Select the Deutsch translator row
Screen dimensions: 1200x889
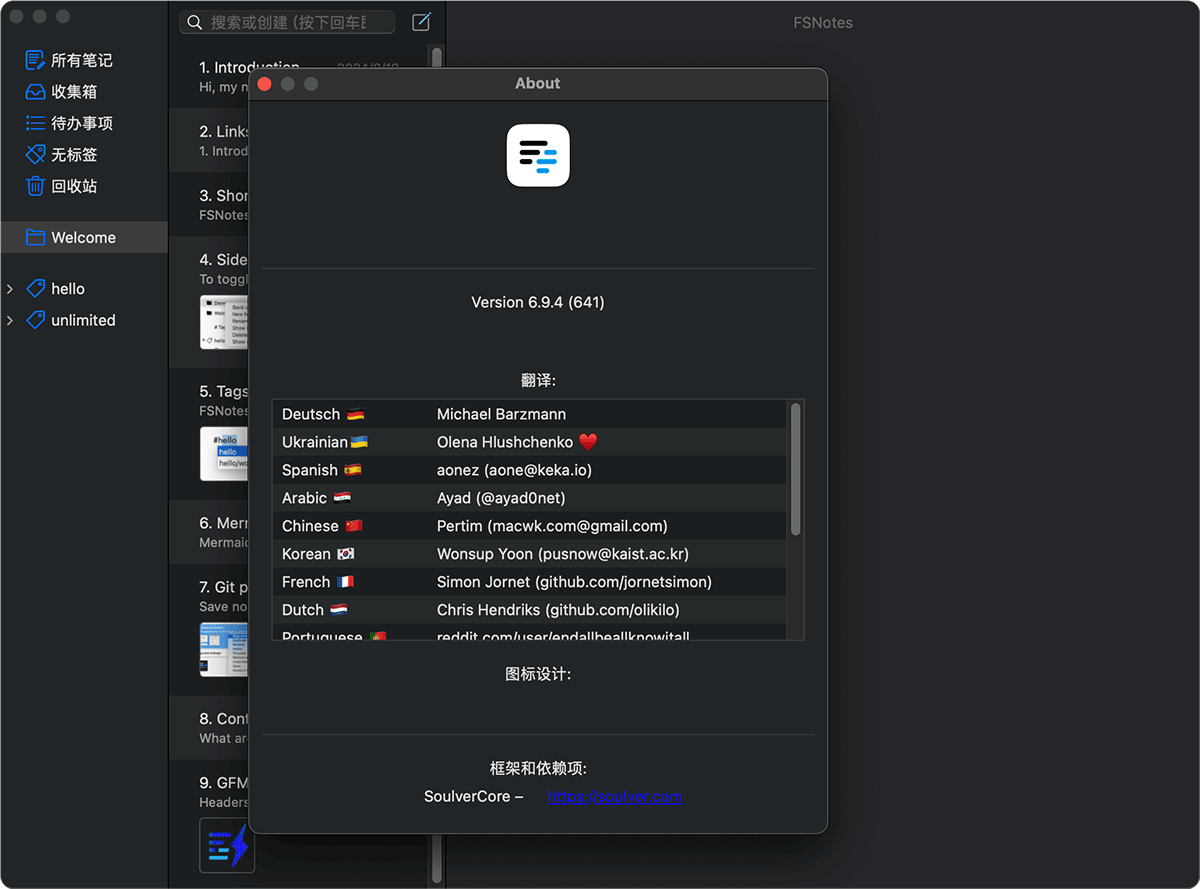pos(530,414)
